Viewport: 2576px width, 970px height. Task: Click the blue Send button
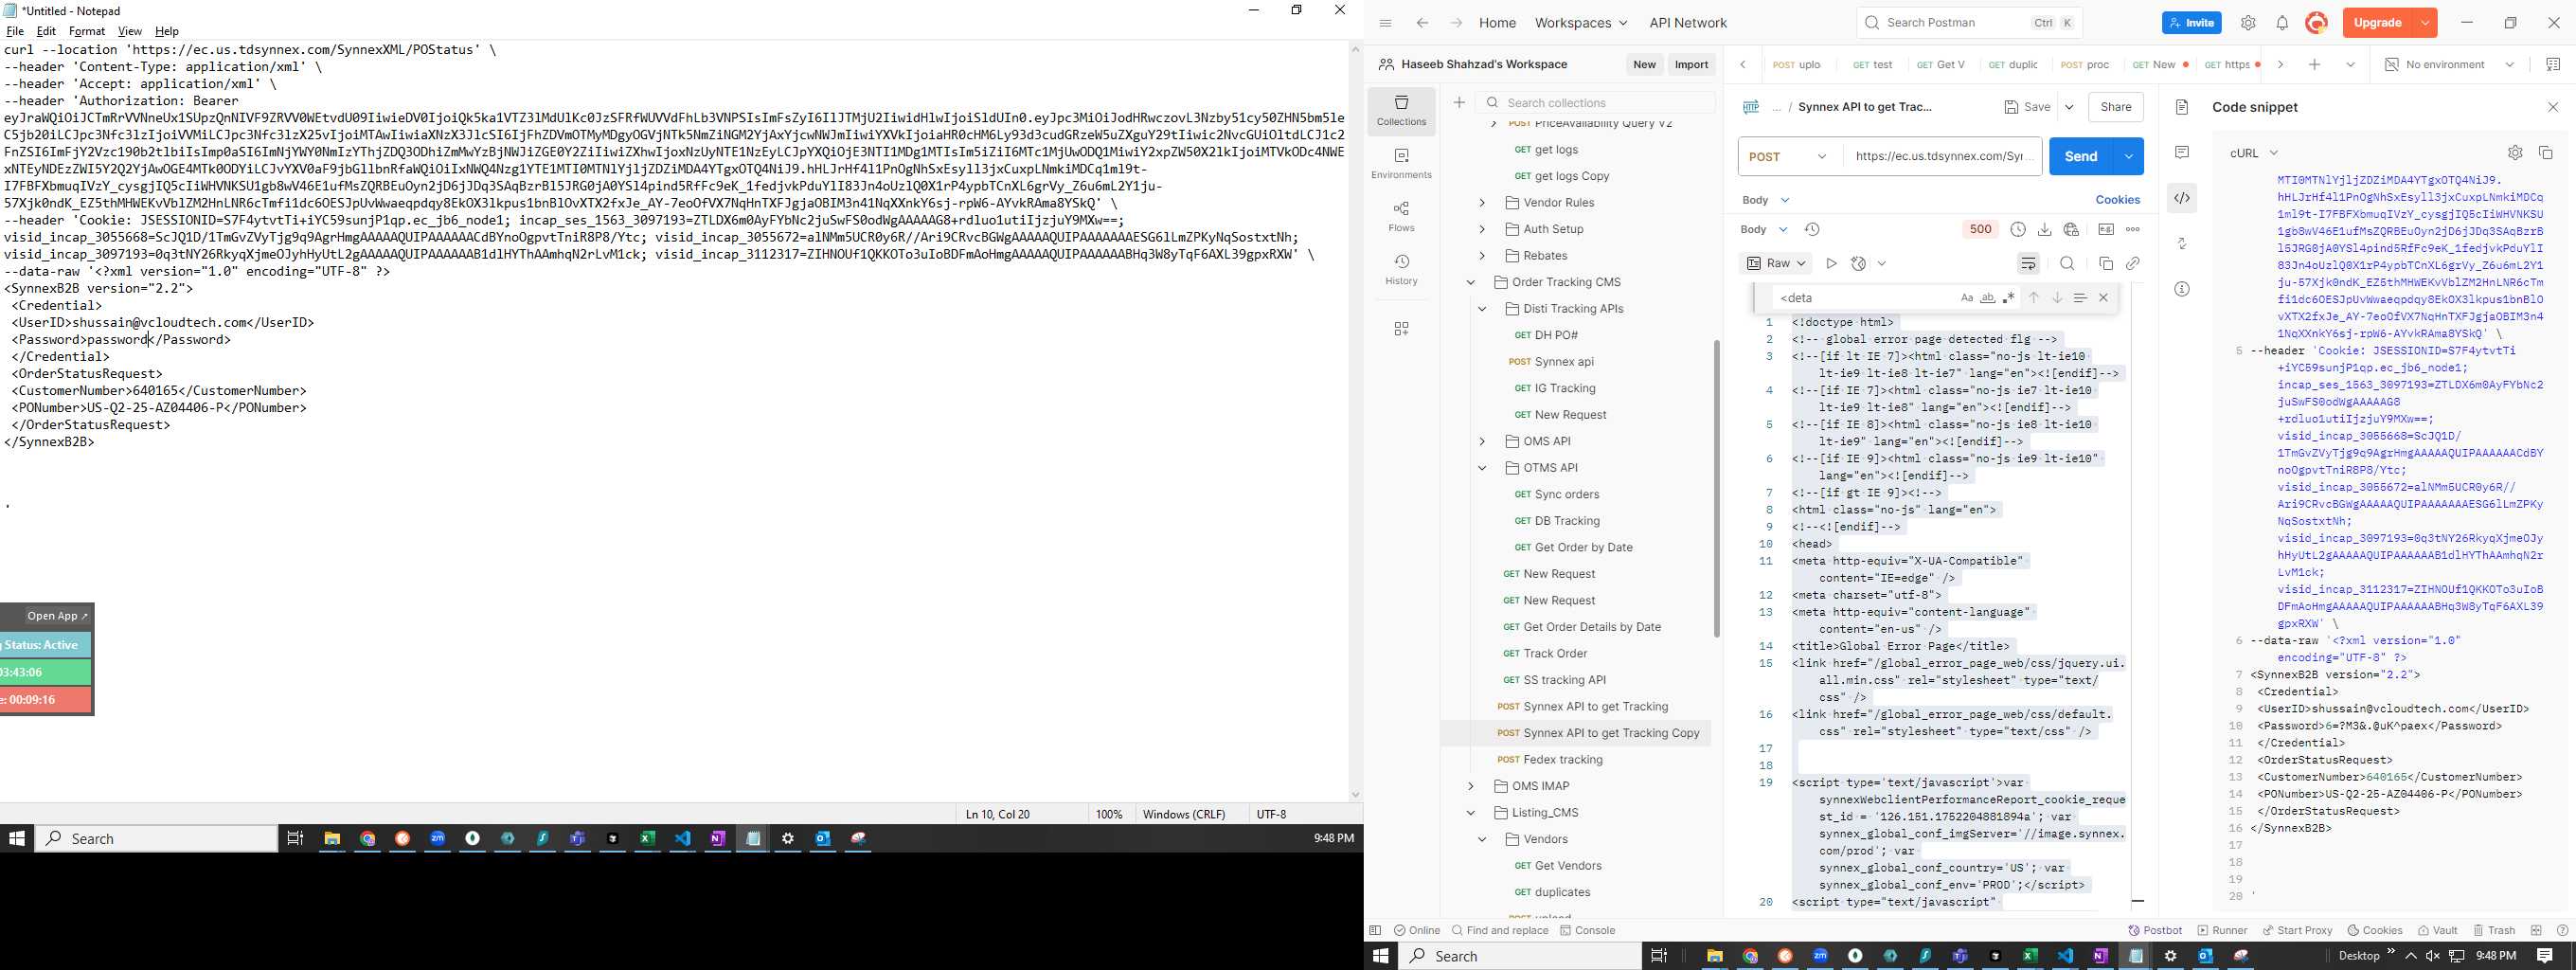pyautogui.click(x=2081, y=156)
